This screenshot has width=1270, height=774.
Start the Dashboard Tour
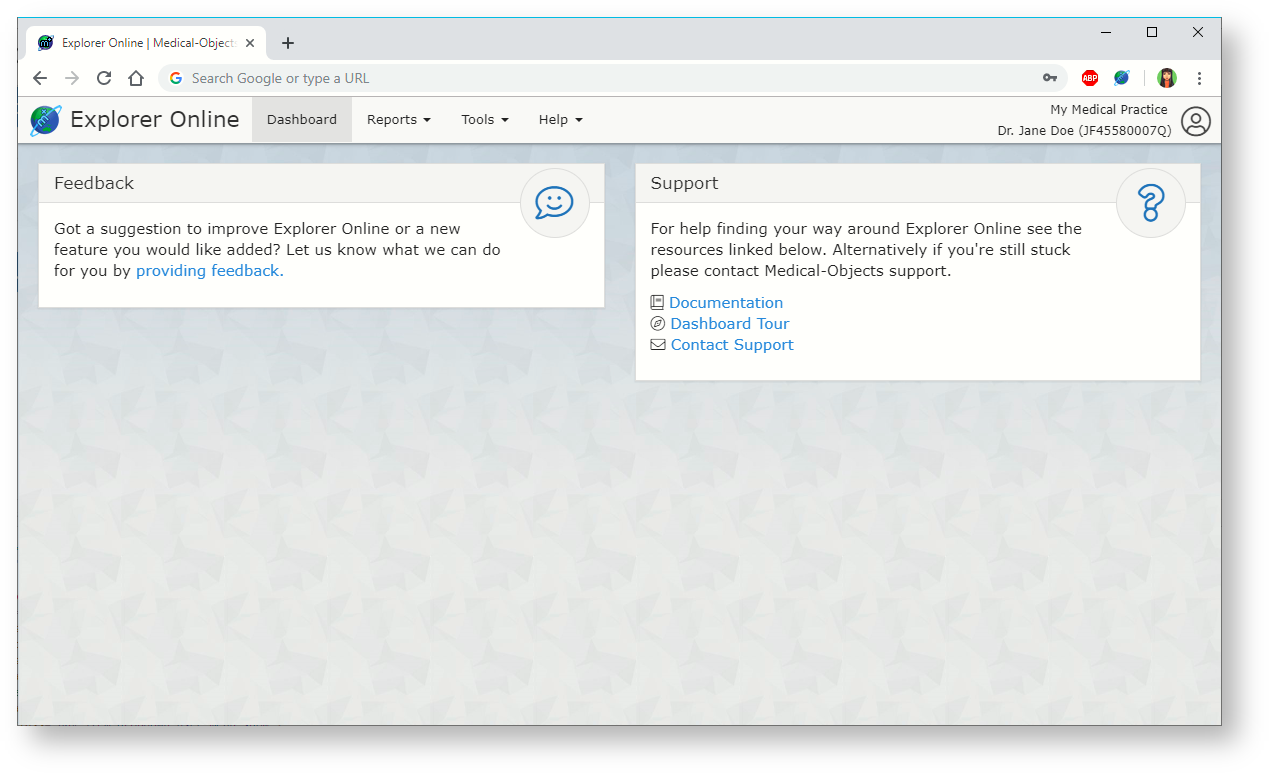(729, 324)
